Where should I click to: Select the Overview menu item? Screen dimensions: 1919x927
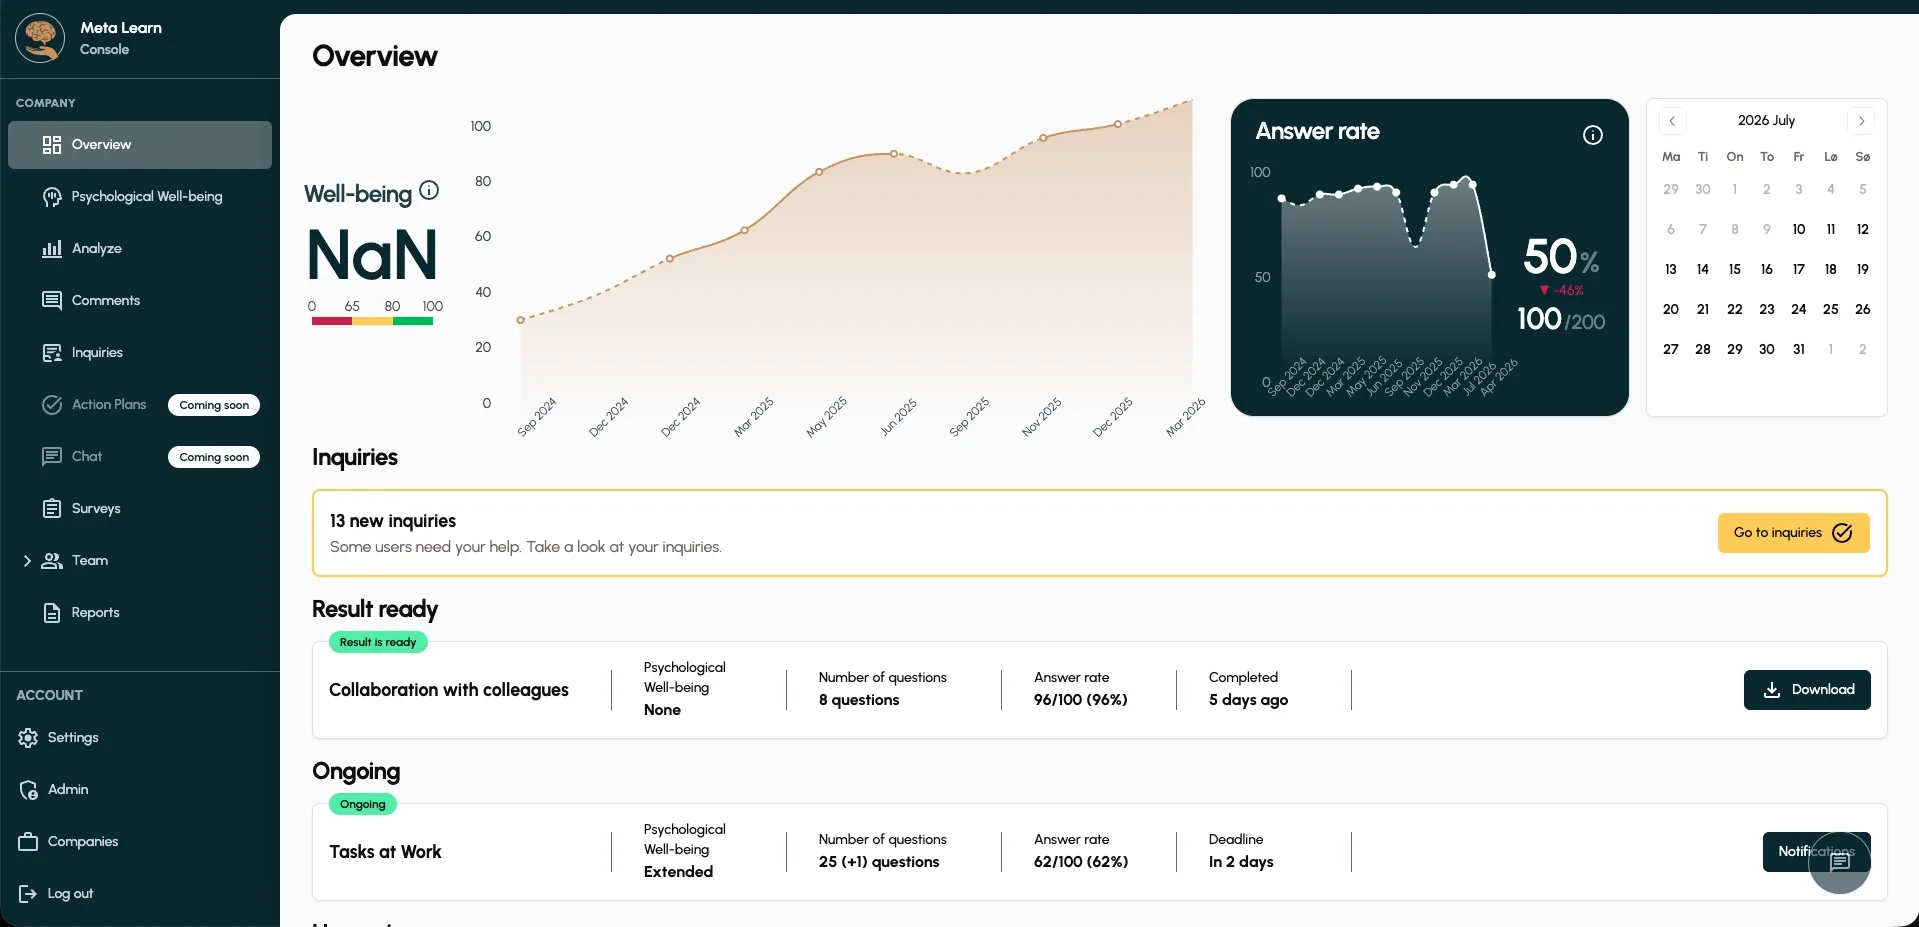[140, 145]
